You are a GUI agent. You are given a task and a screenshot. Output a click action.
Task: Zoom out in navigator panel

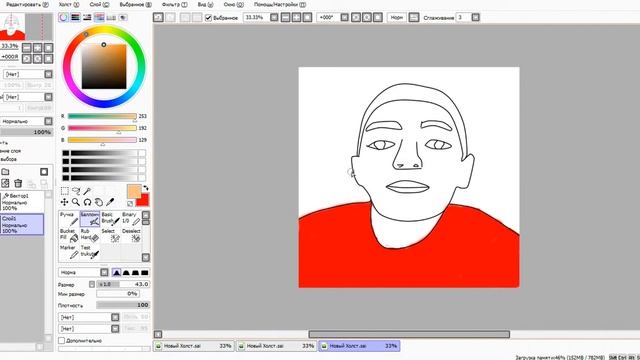[x=27, y=48]
